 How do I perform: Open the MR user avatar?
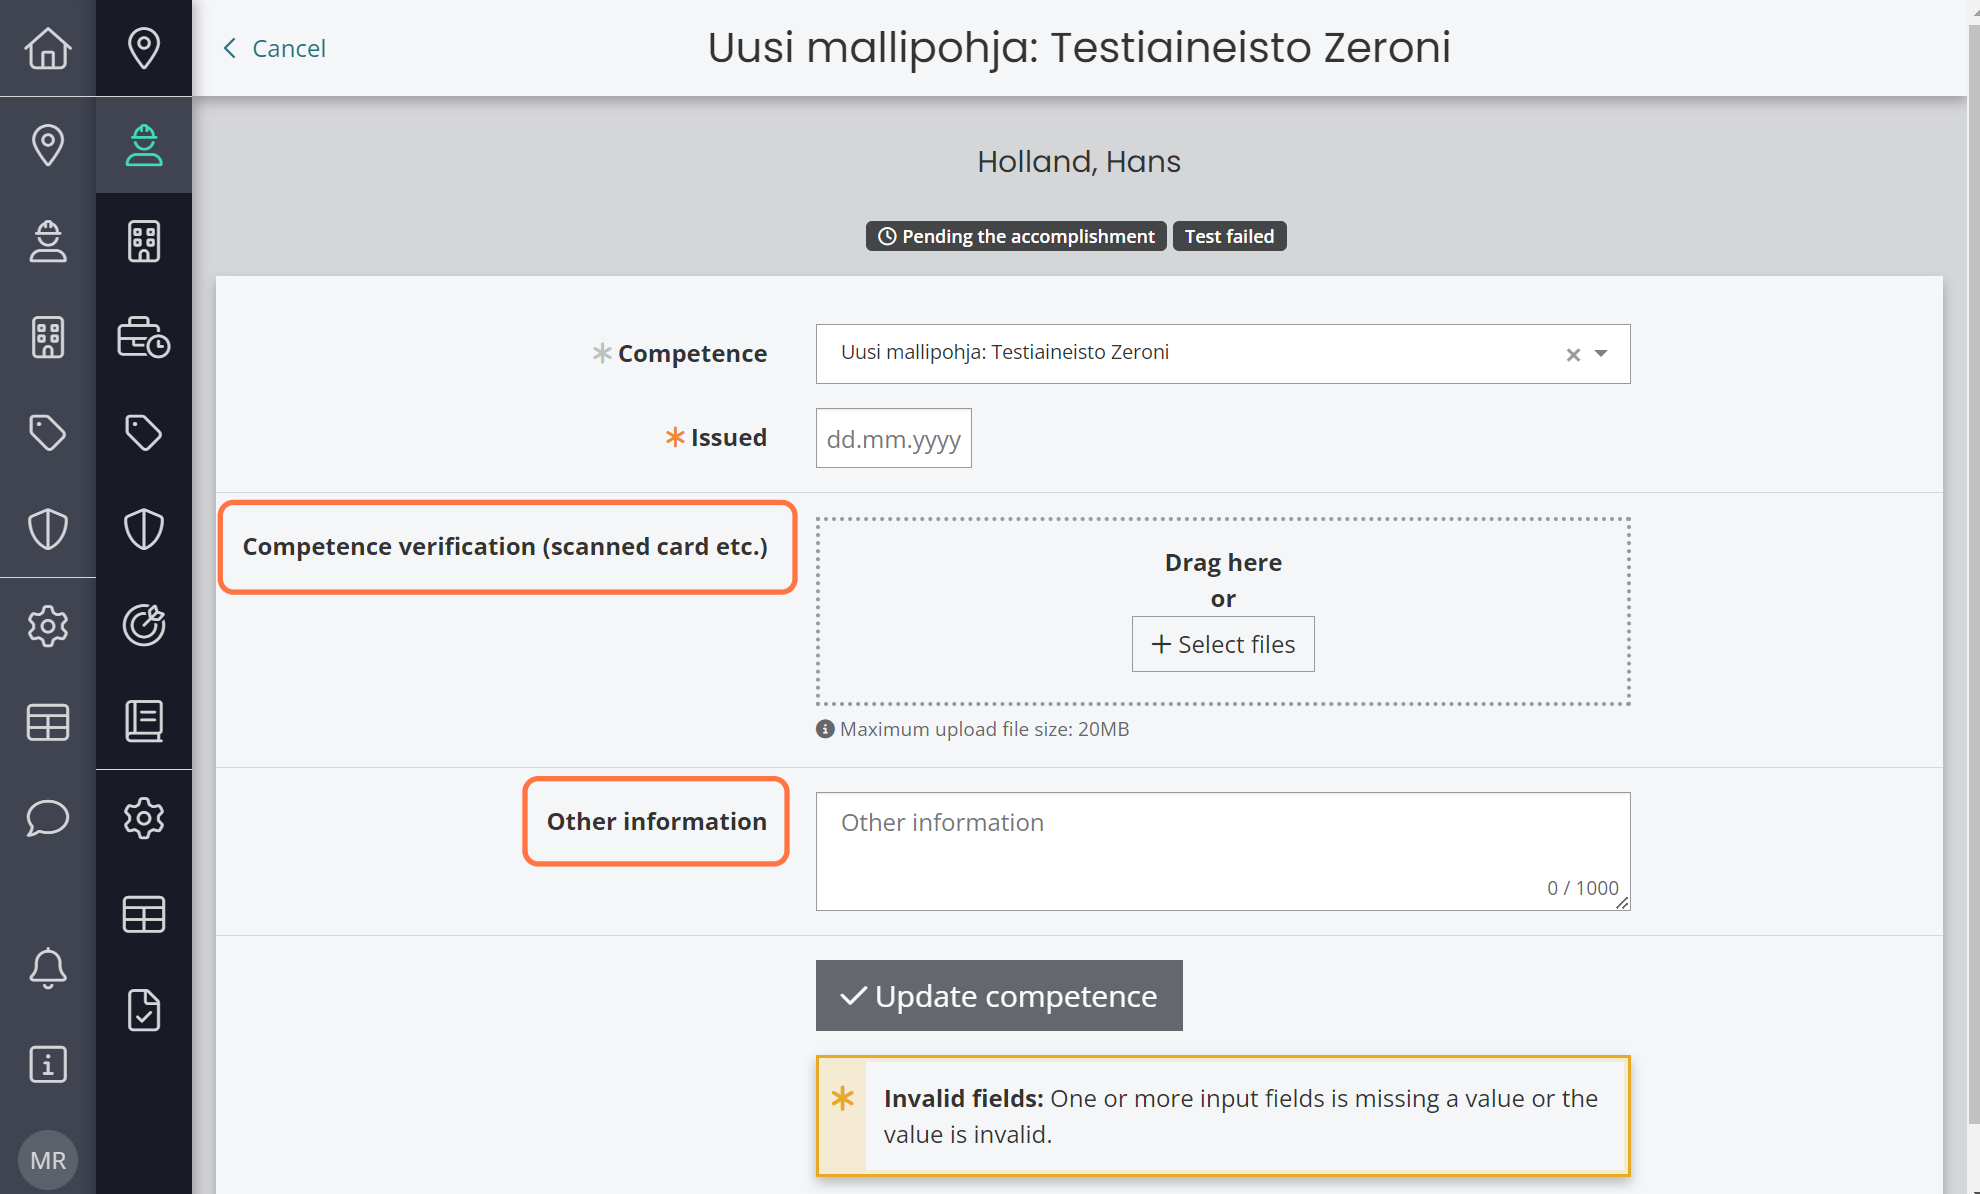point(48,1160)
